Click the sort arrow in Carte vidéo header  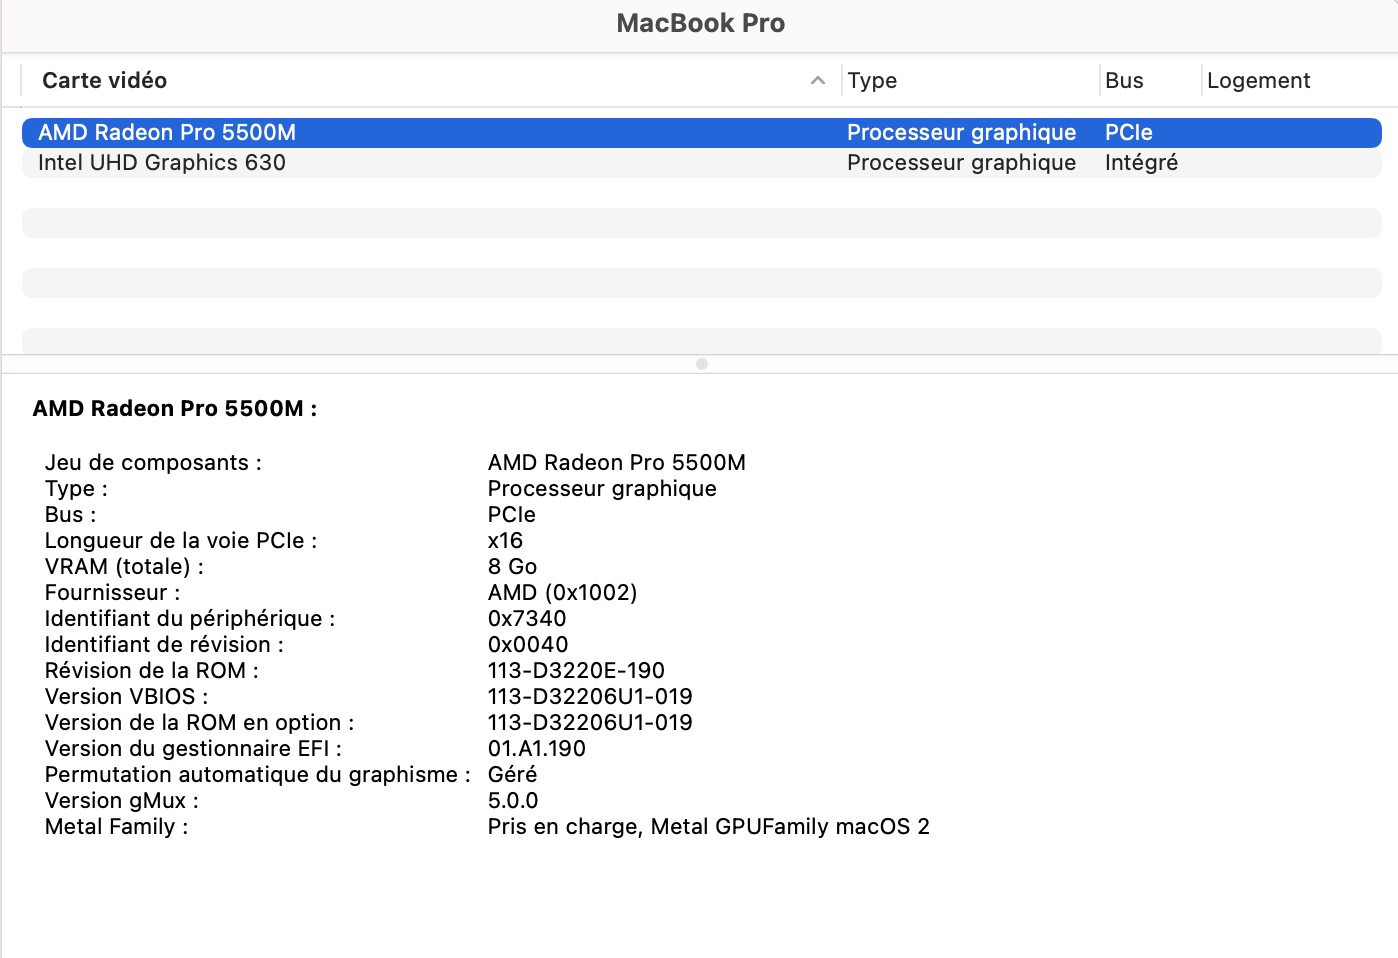(818, 80)
